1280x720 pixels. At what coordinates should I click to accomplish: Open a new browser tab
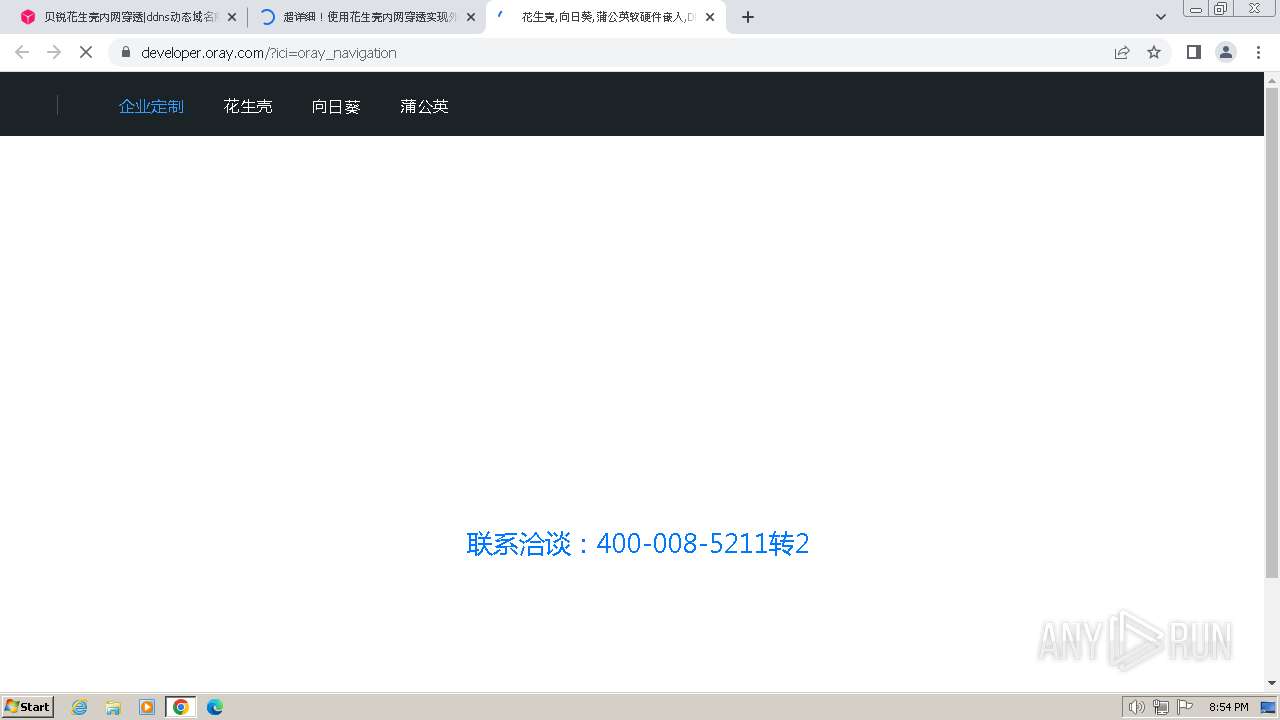click(x=748, y=17)
